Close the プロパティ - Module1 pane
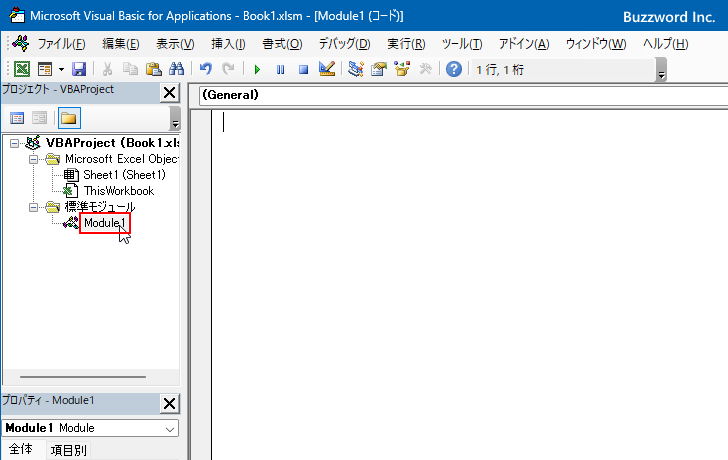This screenshot has width=728, height=460. [x=169, y=403]
